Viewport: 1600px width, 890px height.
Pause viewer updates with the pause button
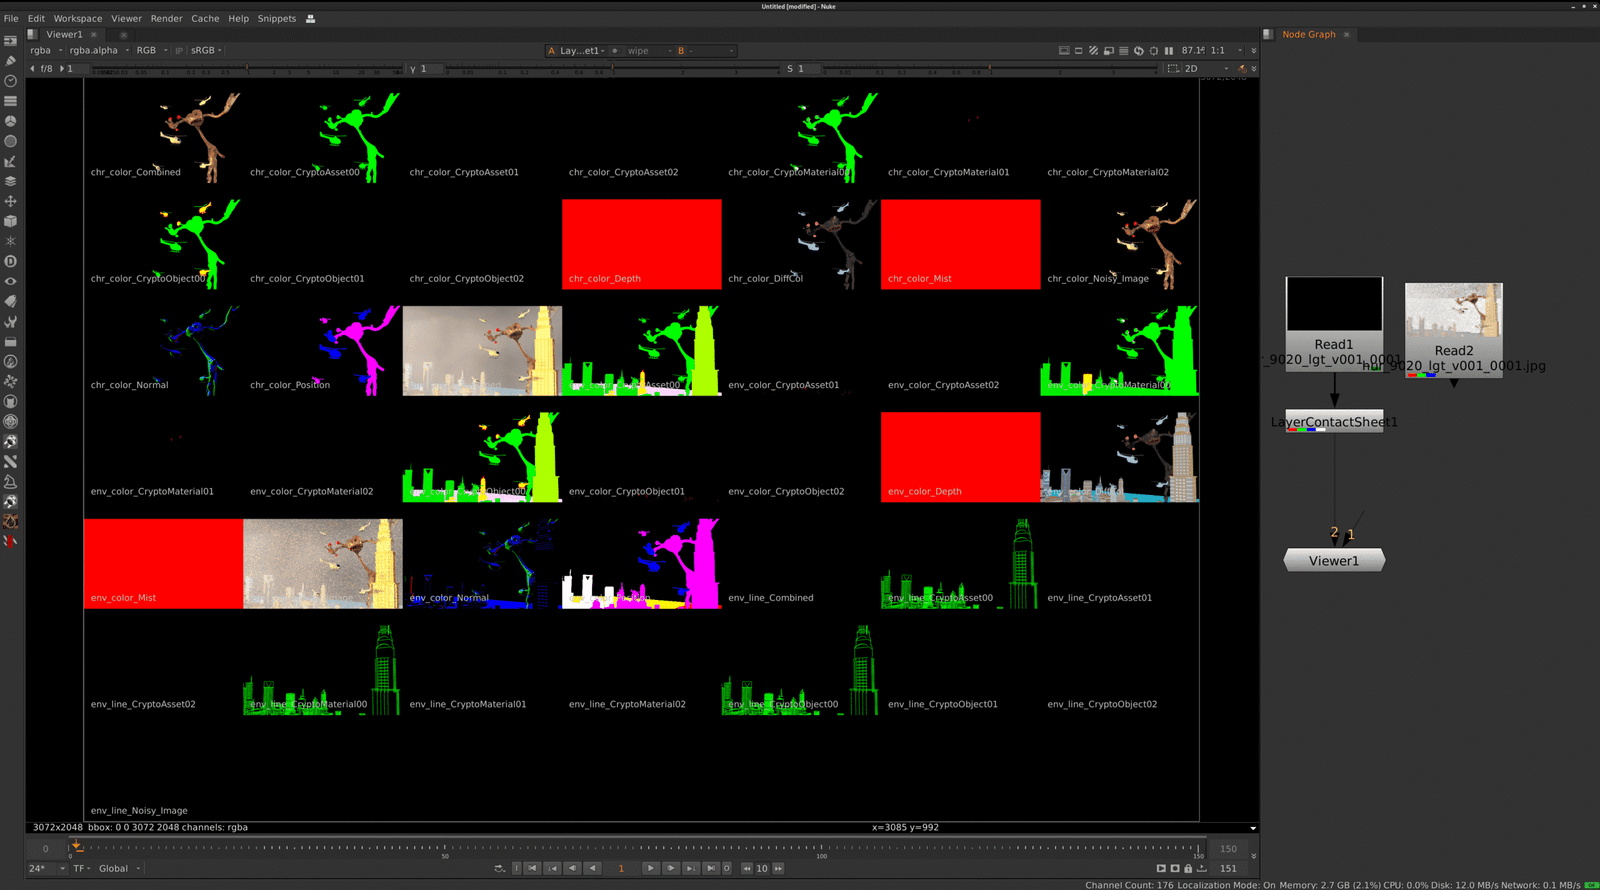pyautogui.click(x=1168, y=50)
